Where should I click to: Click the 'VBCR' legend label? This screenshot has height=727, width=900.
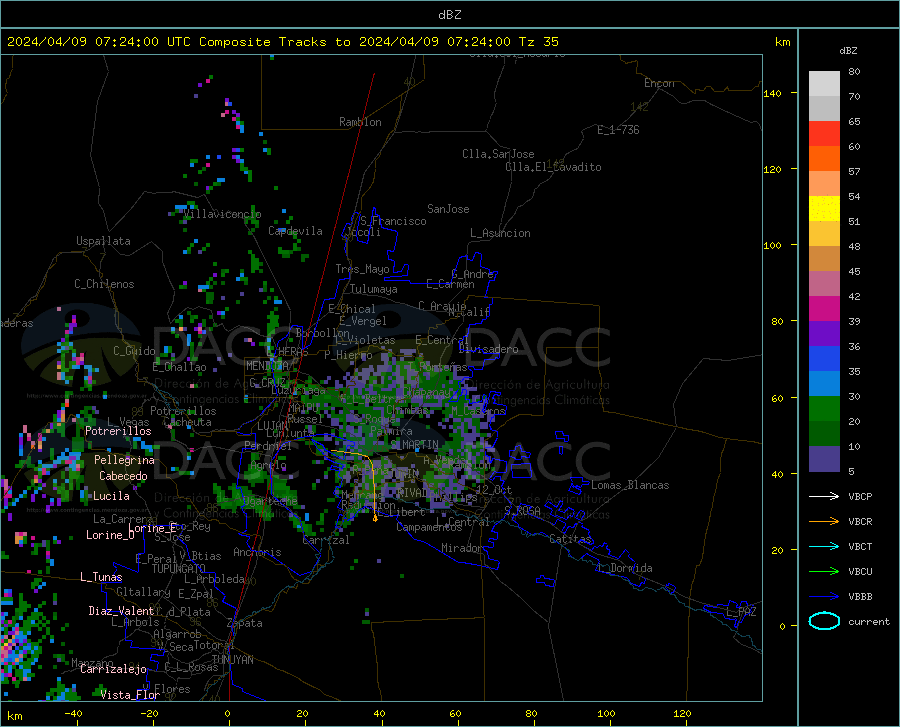point(860,522)
